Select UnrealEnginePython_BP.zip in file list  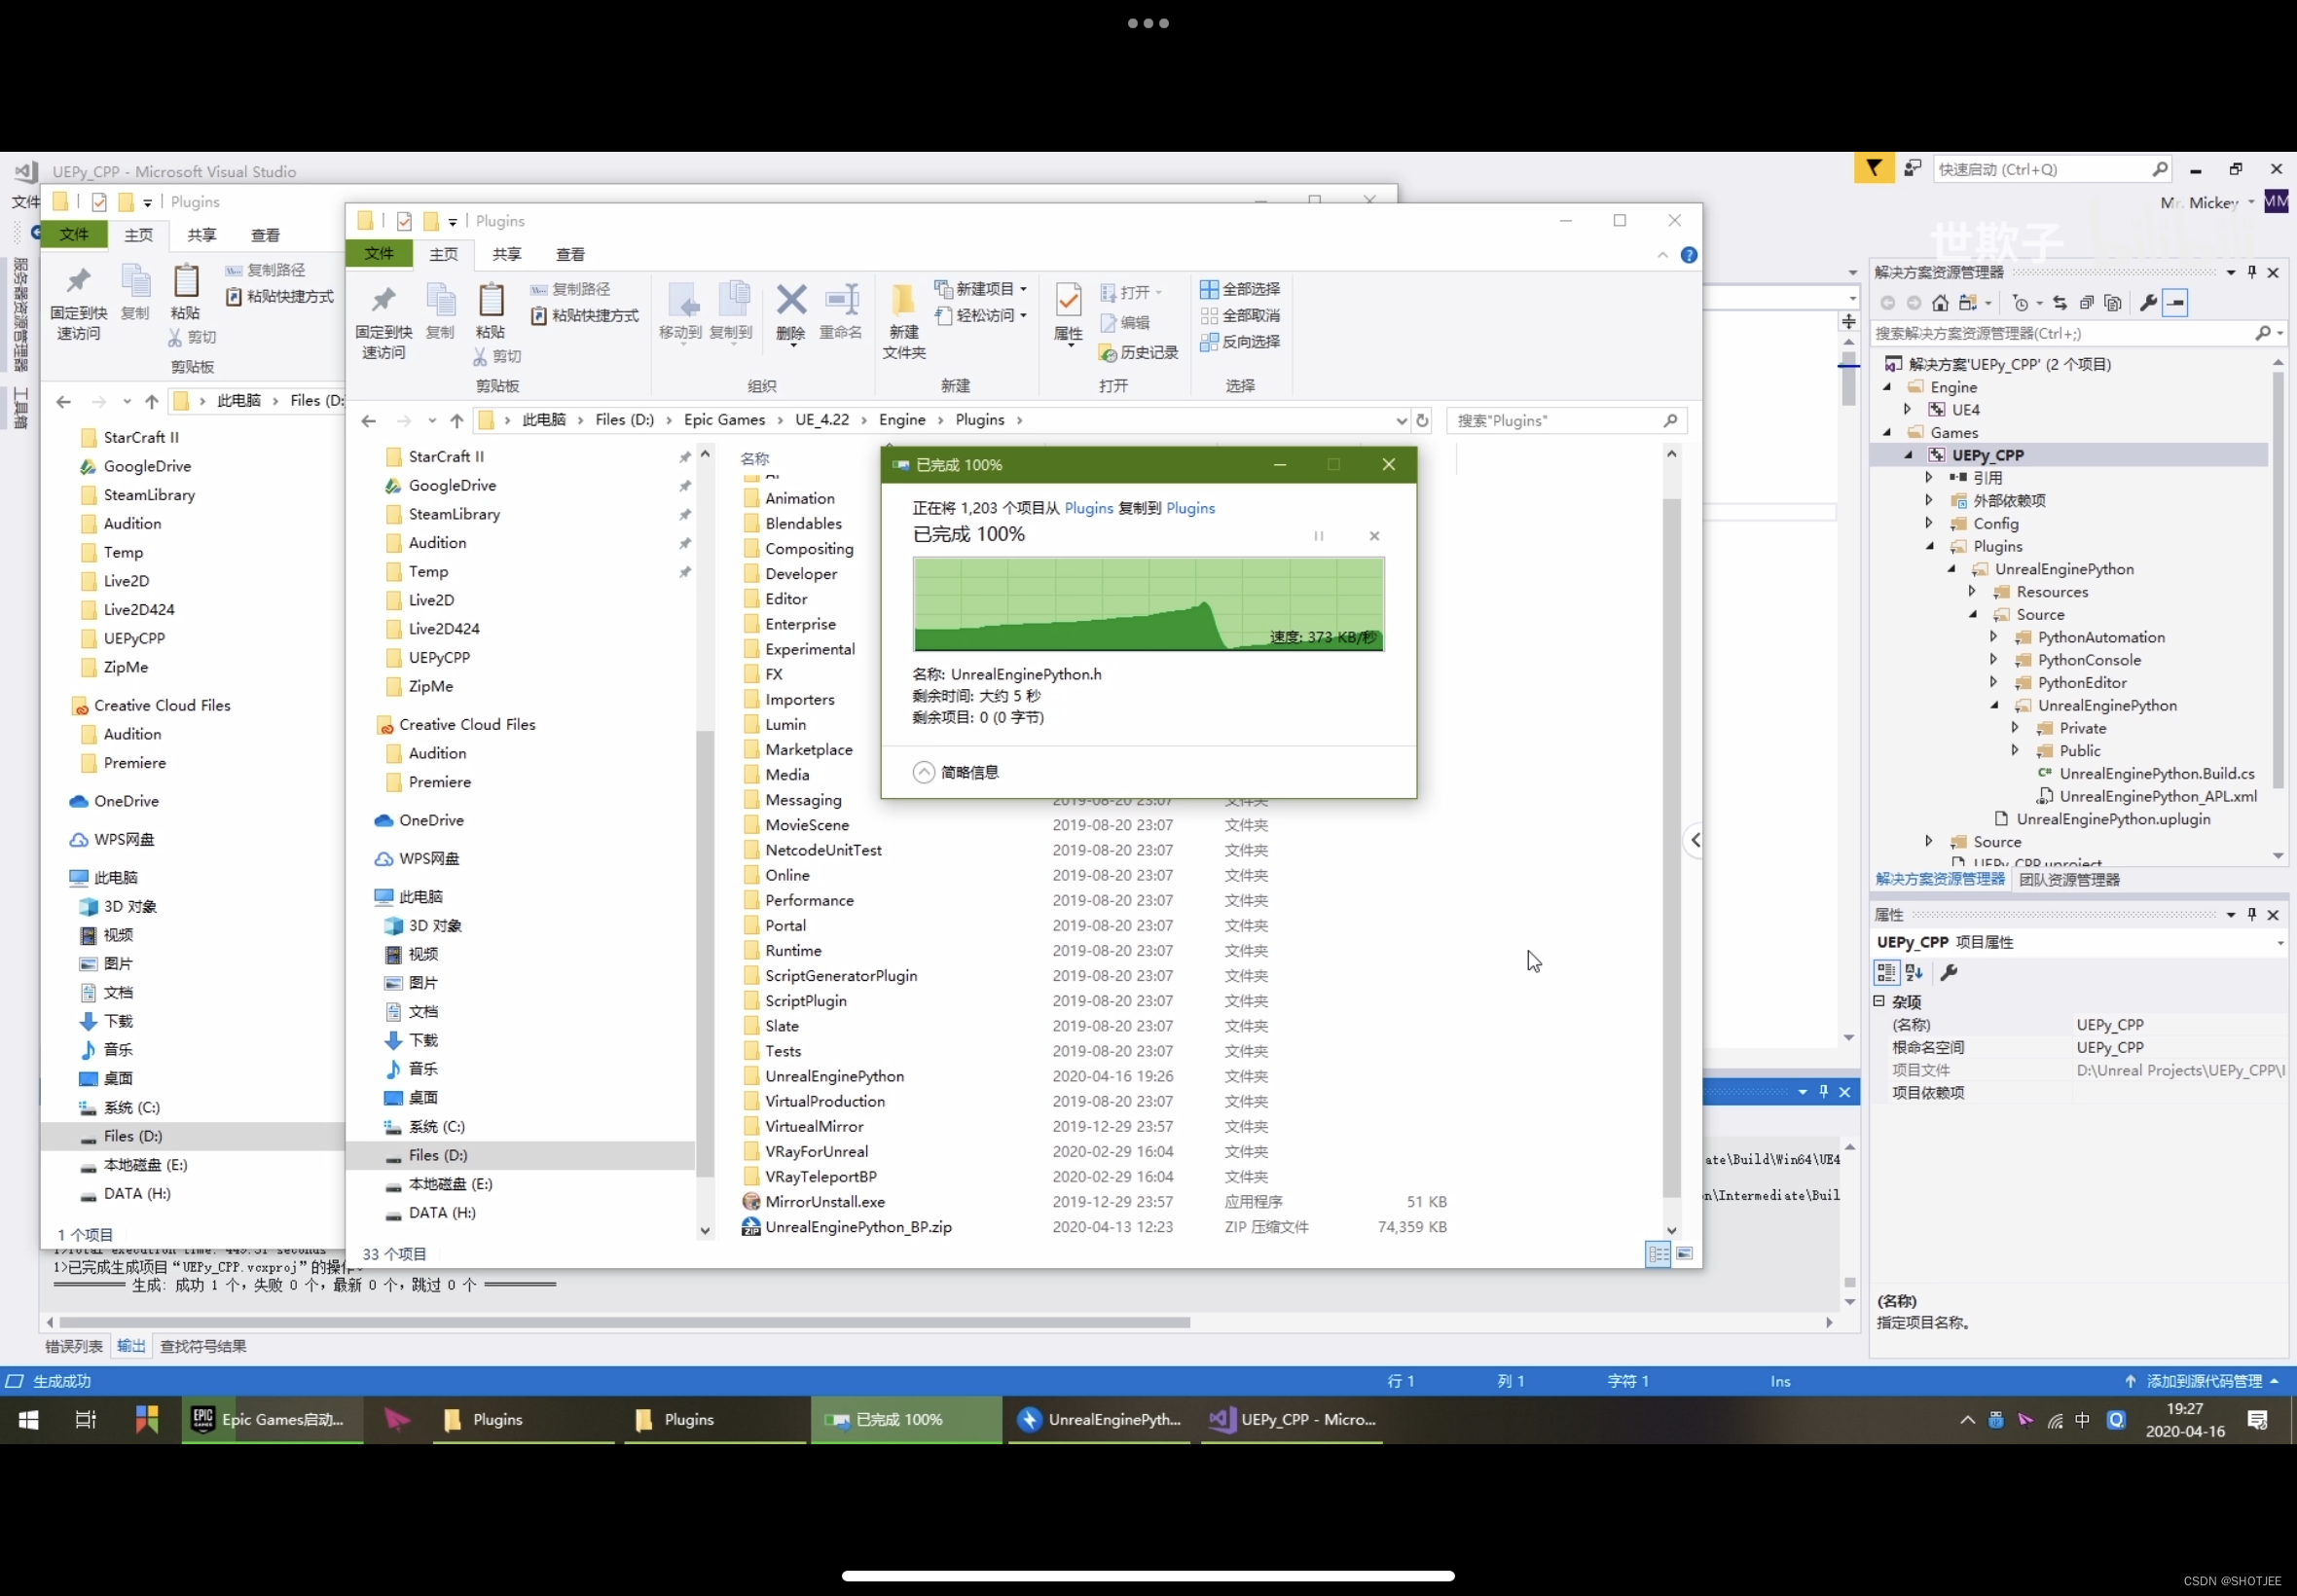click(x=858, y=1227)
